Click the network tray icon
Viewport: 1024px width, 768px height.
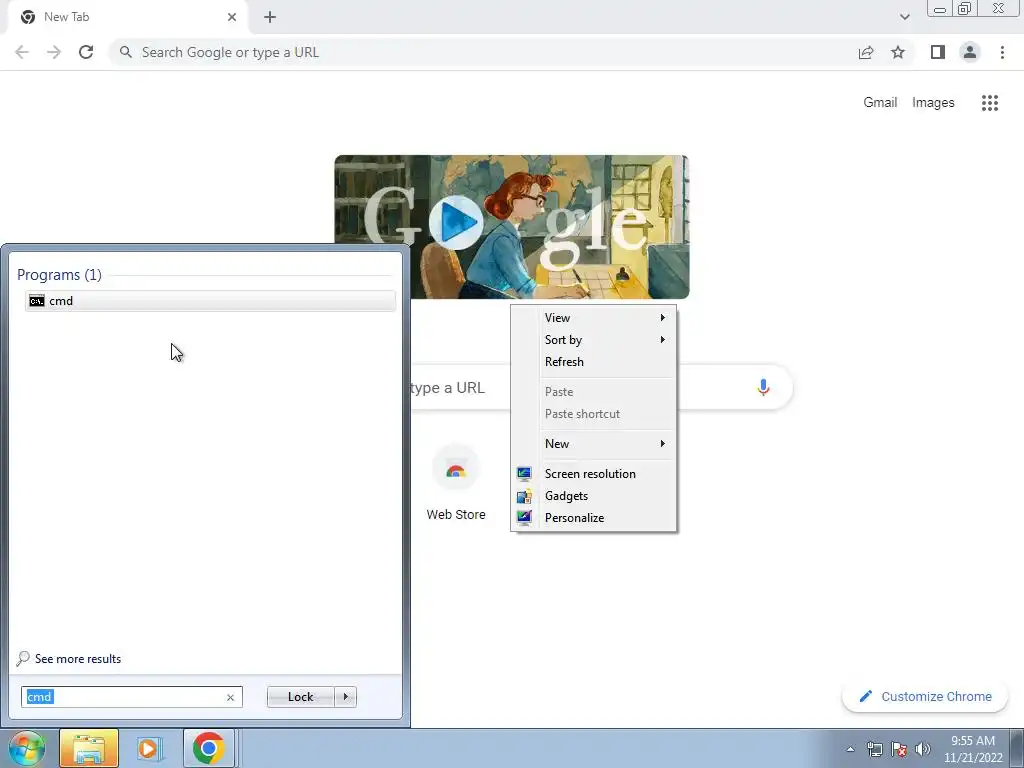874,749
